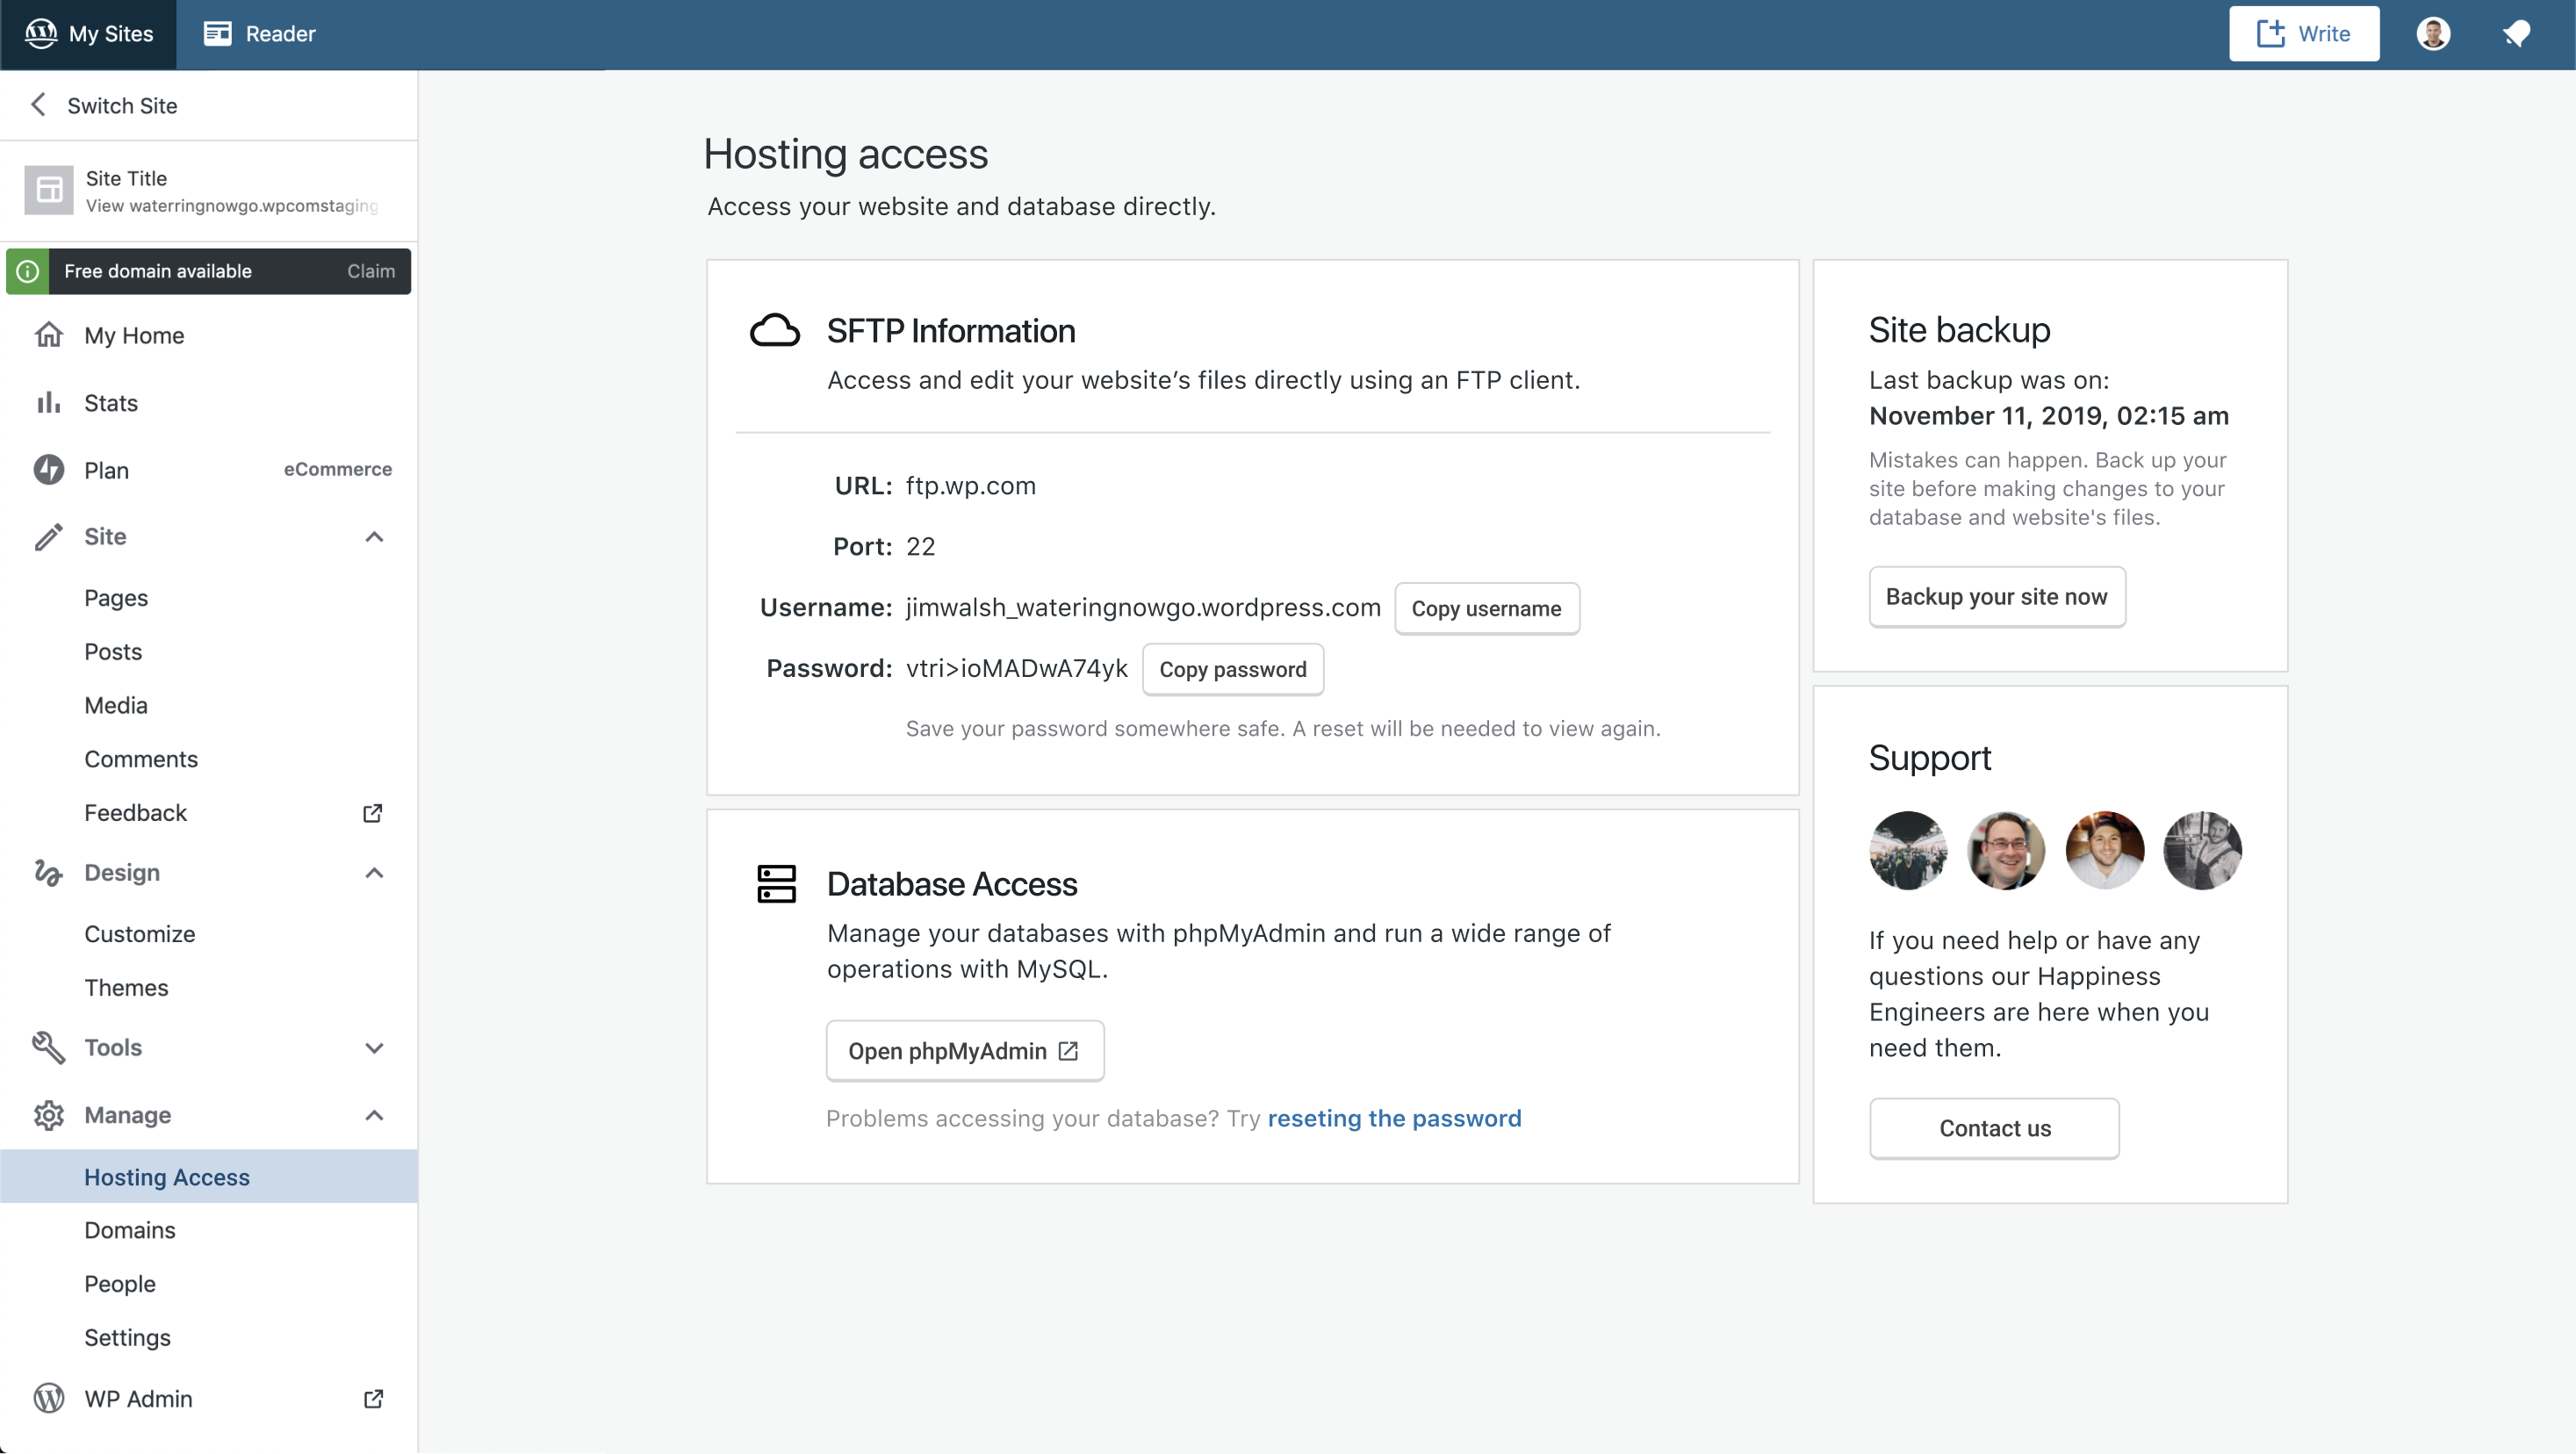Collapse the Design section chevron
2576x1454 pixels.
point(374,873)
